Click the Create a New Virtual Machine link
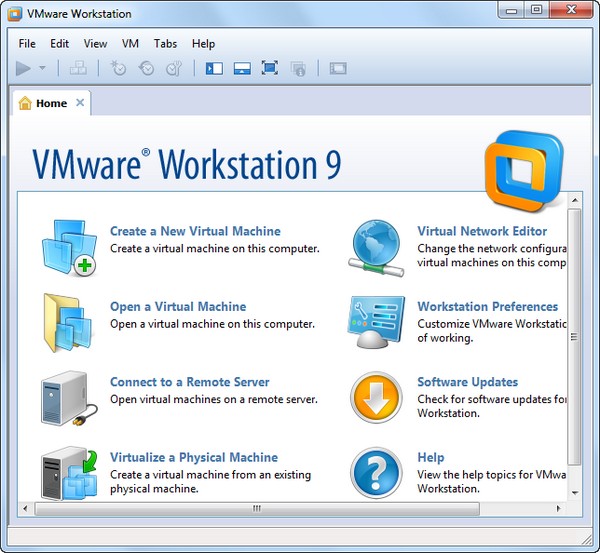600x553 pixels. (x=195, y=231)
